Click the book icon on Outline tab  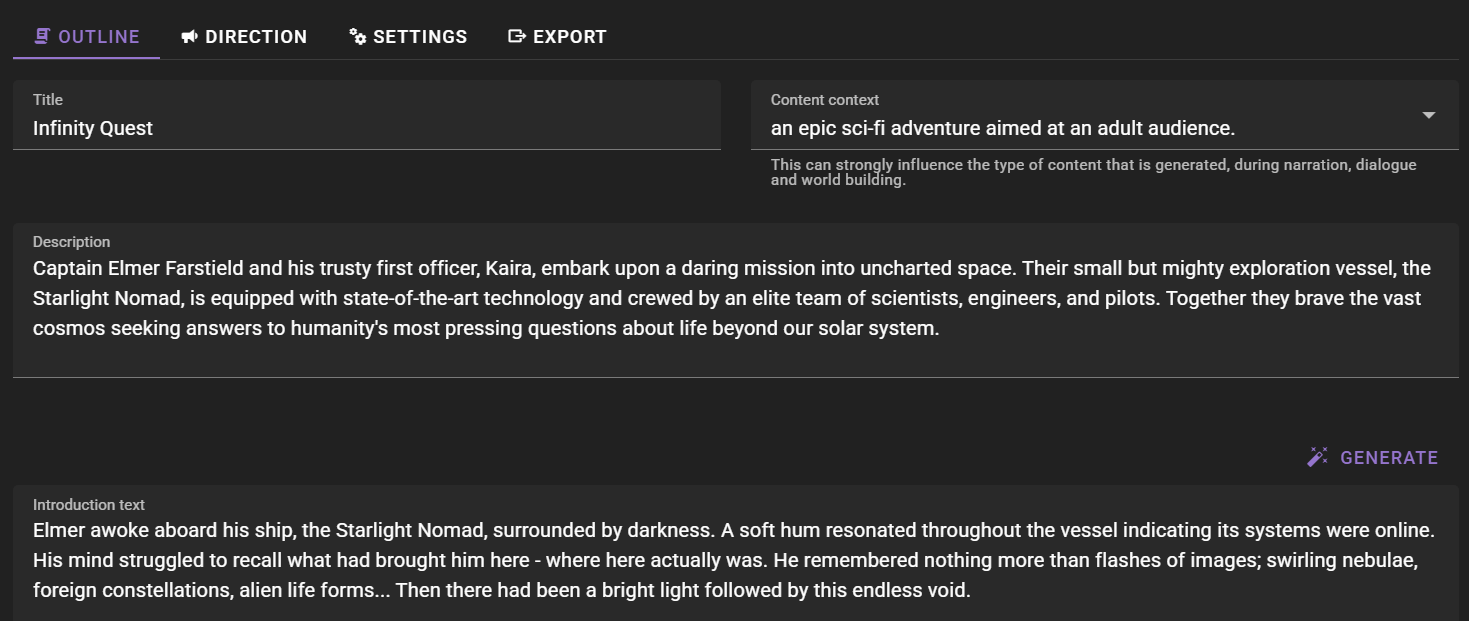point(42,36)
